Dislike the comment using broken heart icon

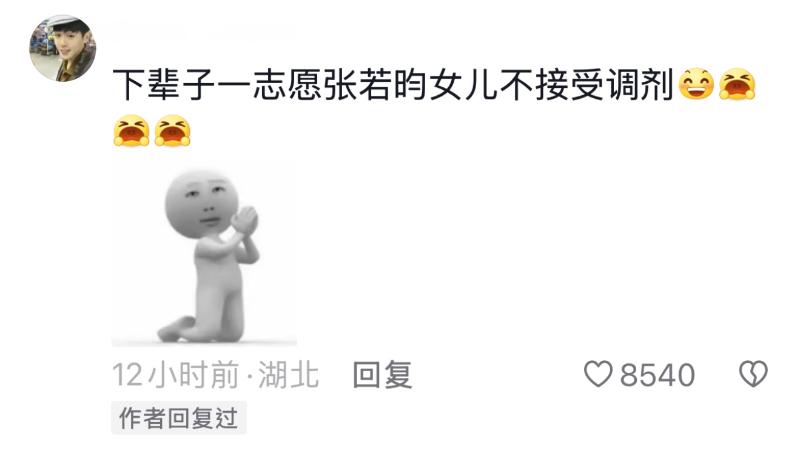(x=754, y=374)
